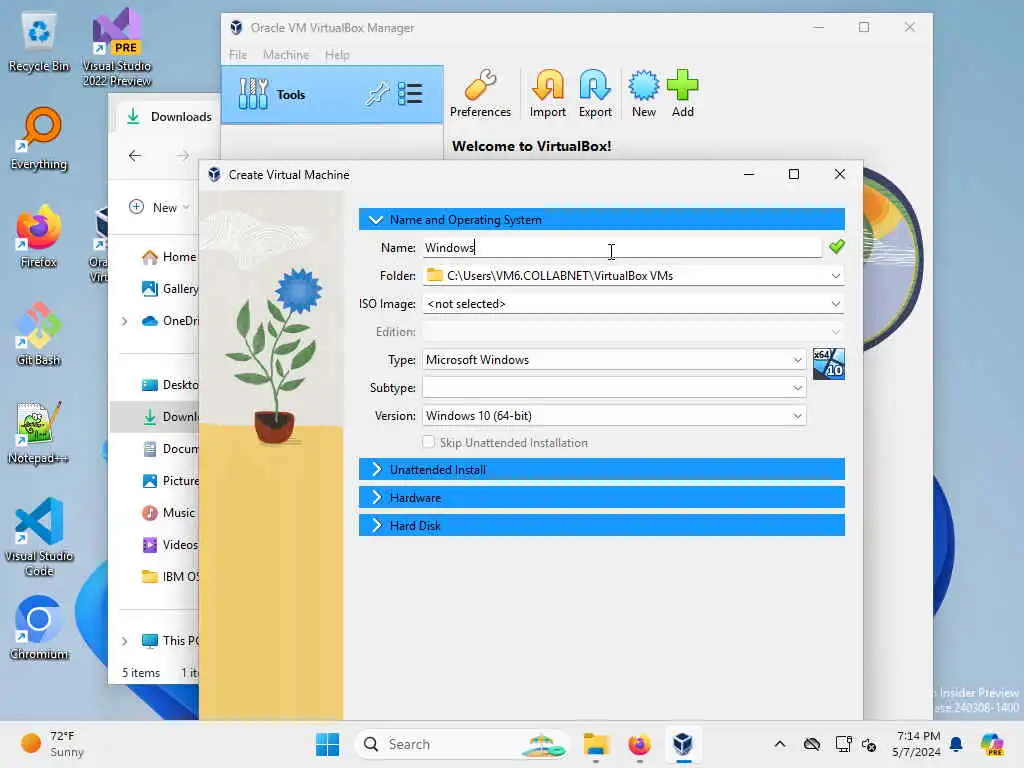This screenshot has height=768, width=1024.
Task: Open the Folder path dropdown
Action: coord(835,276)
